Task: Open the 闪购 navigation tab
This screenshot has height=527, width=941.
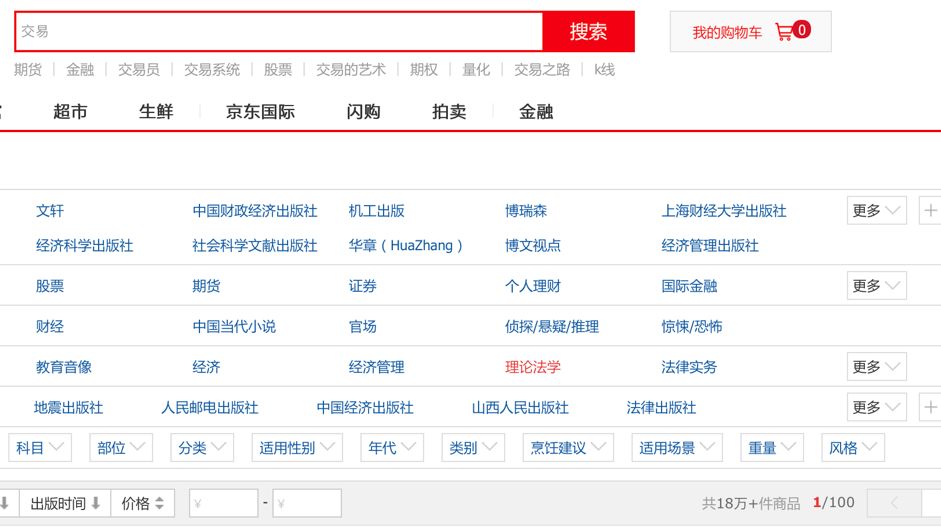Action: (x=363, y=112)
